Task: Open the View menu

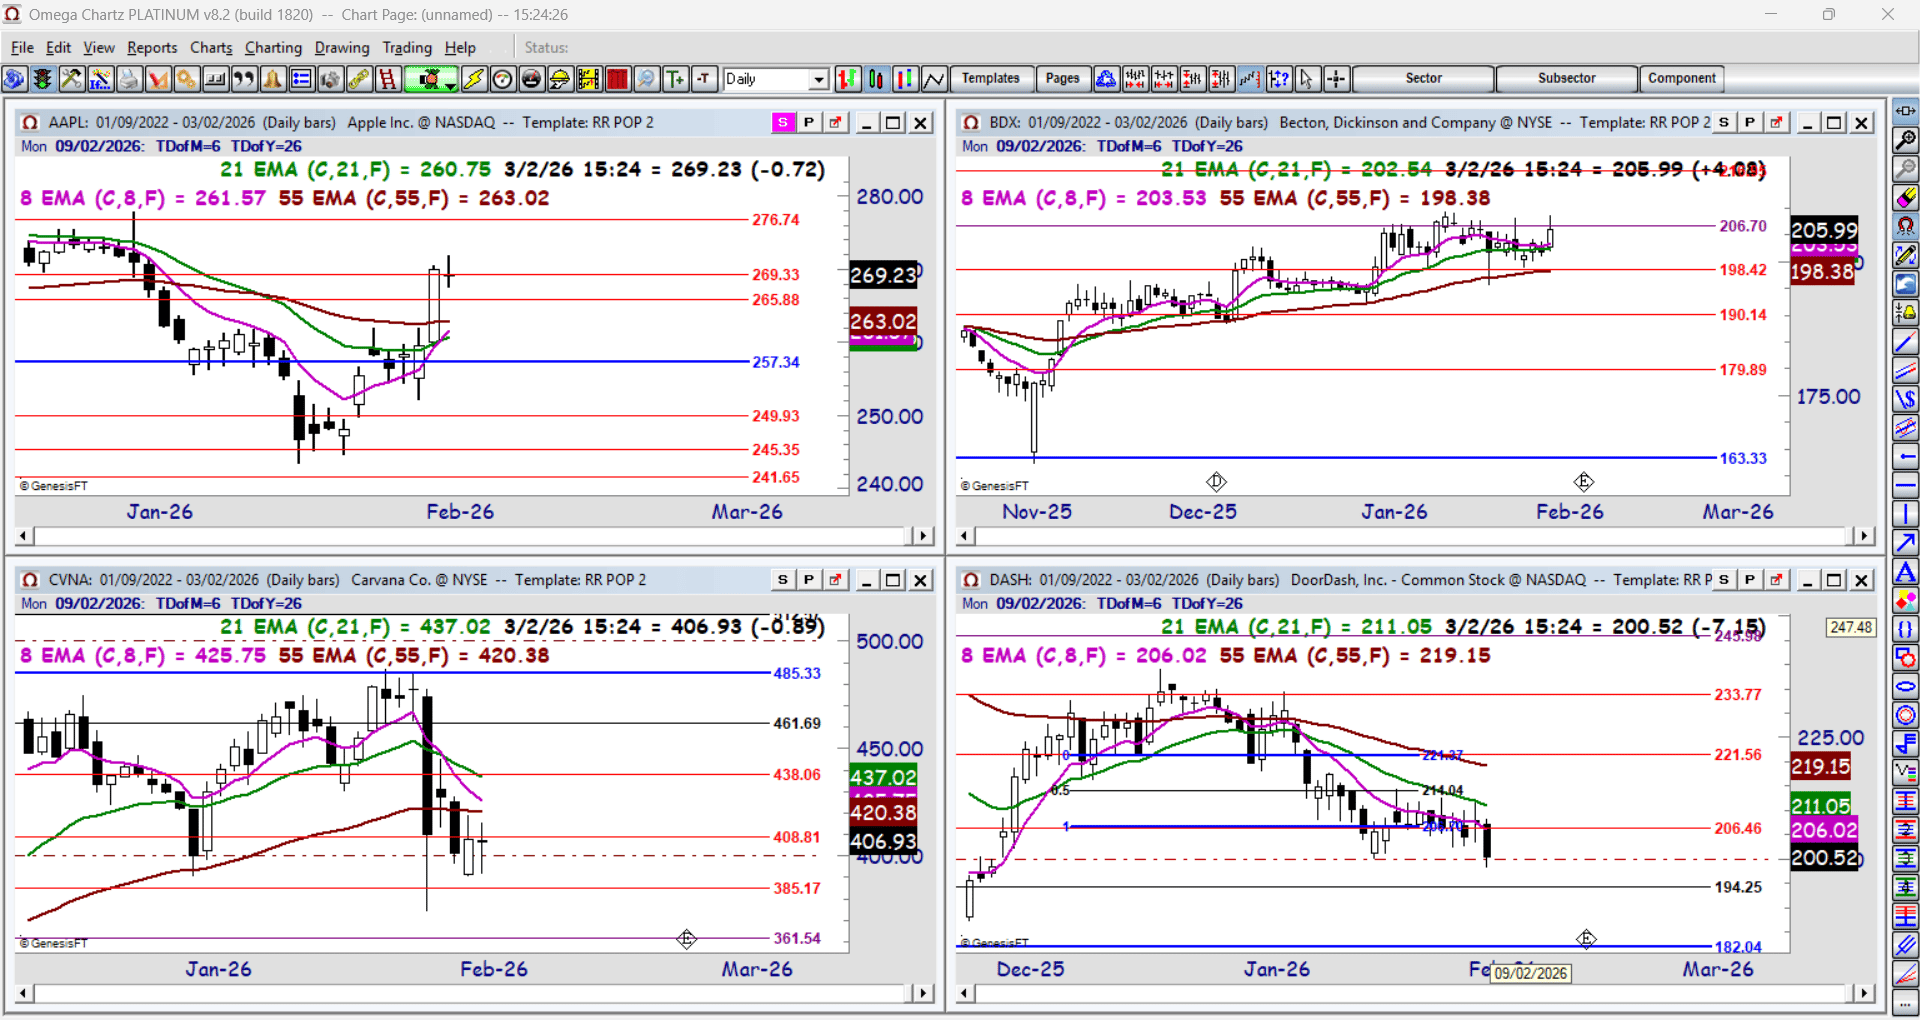Action: point(98,47)
